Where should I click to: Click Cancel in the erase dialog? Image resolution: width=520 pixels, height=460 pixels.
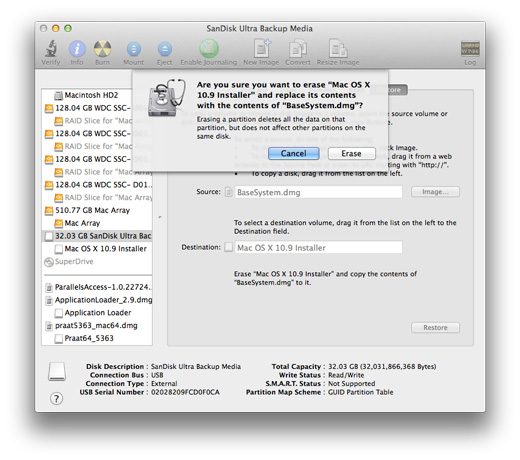point(293,153)
